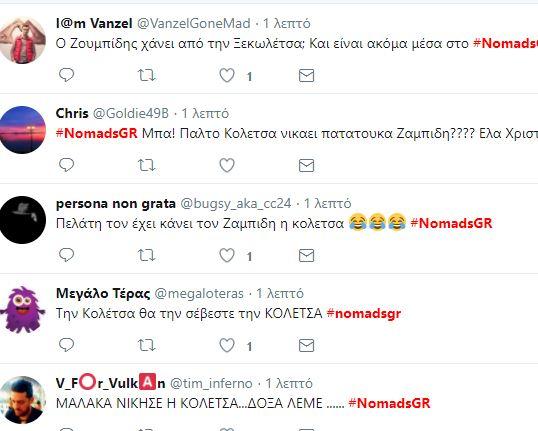
Task: Reply to persona non grata's tweet
Action: (x=66, y=255)
